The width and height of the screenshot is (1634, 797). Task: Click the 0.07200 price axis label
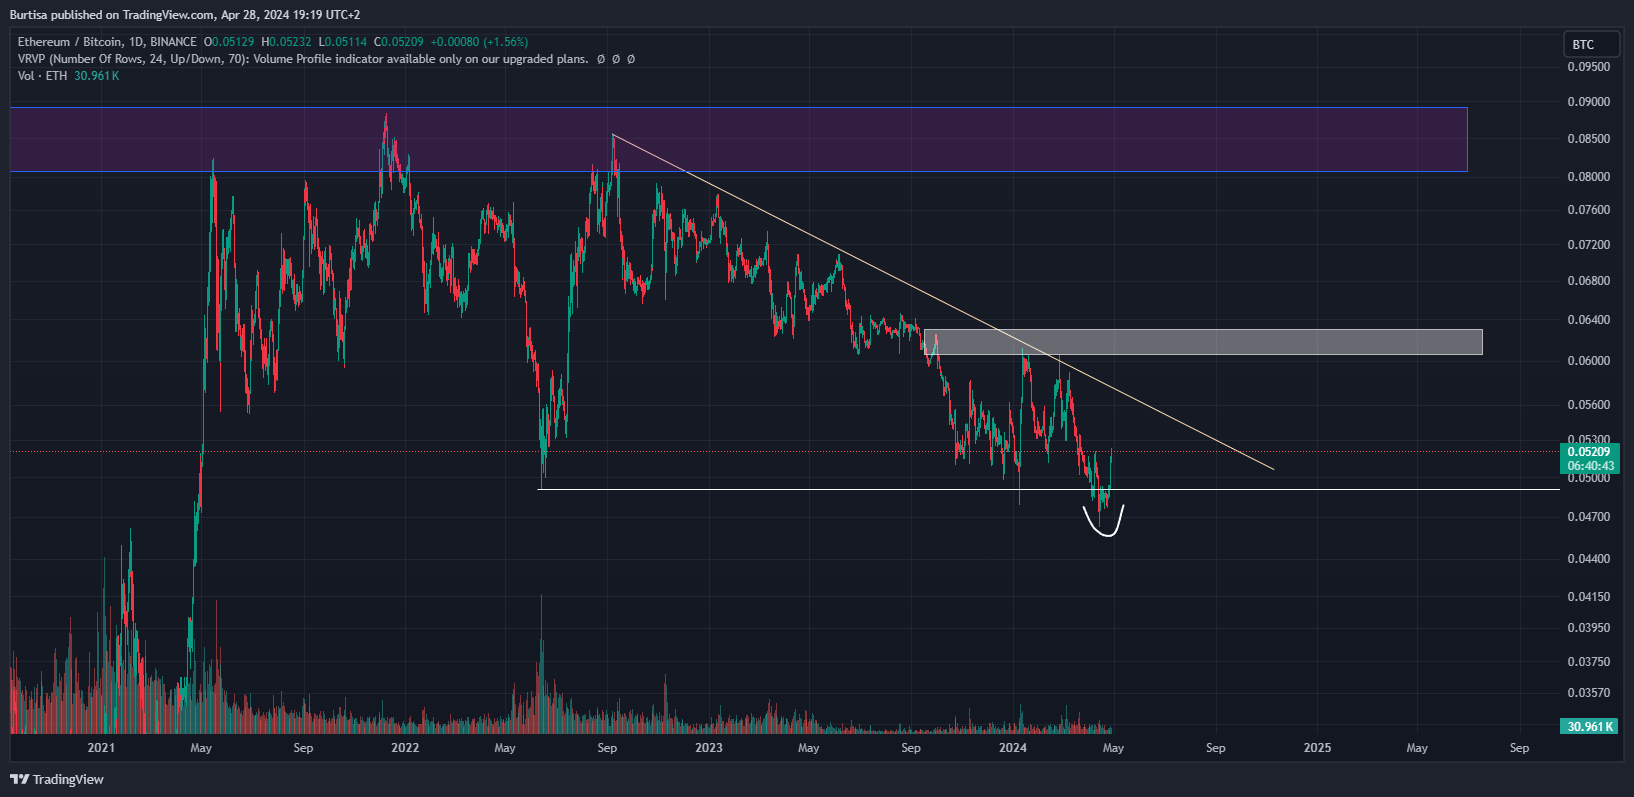pos(1589,245)
